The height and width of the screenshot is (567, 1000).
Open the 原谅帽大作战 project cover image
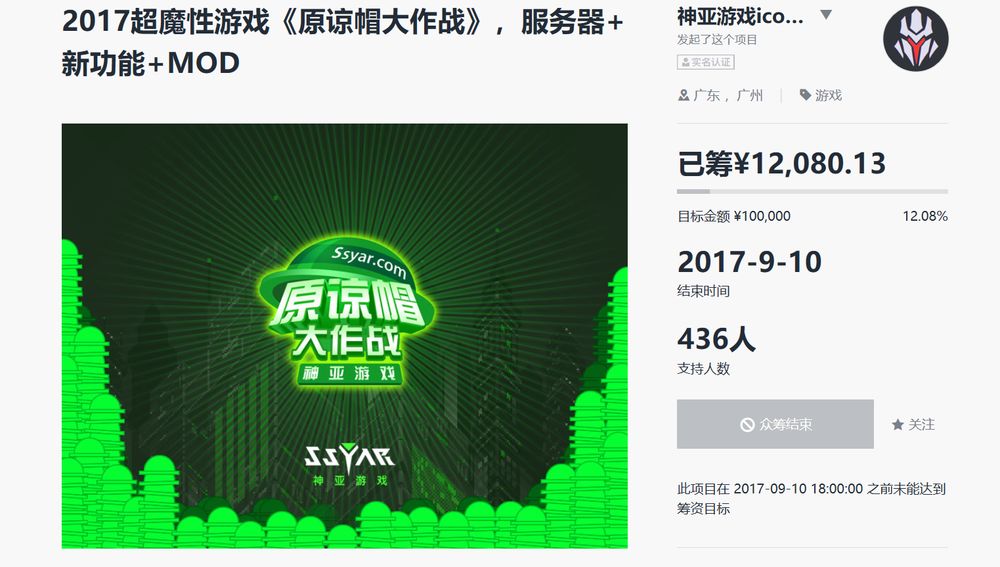[x=344, y=335]
